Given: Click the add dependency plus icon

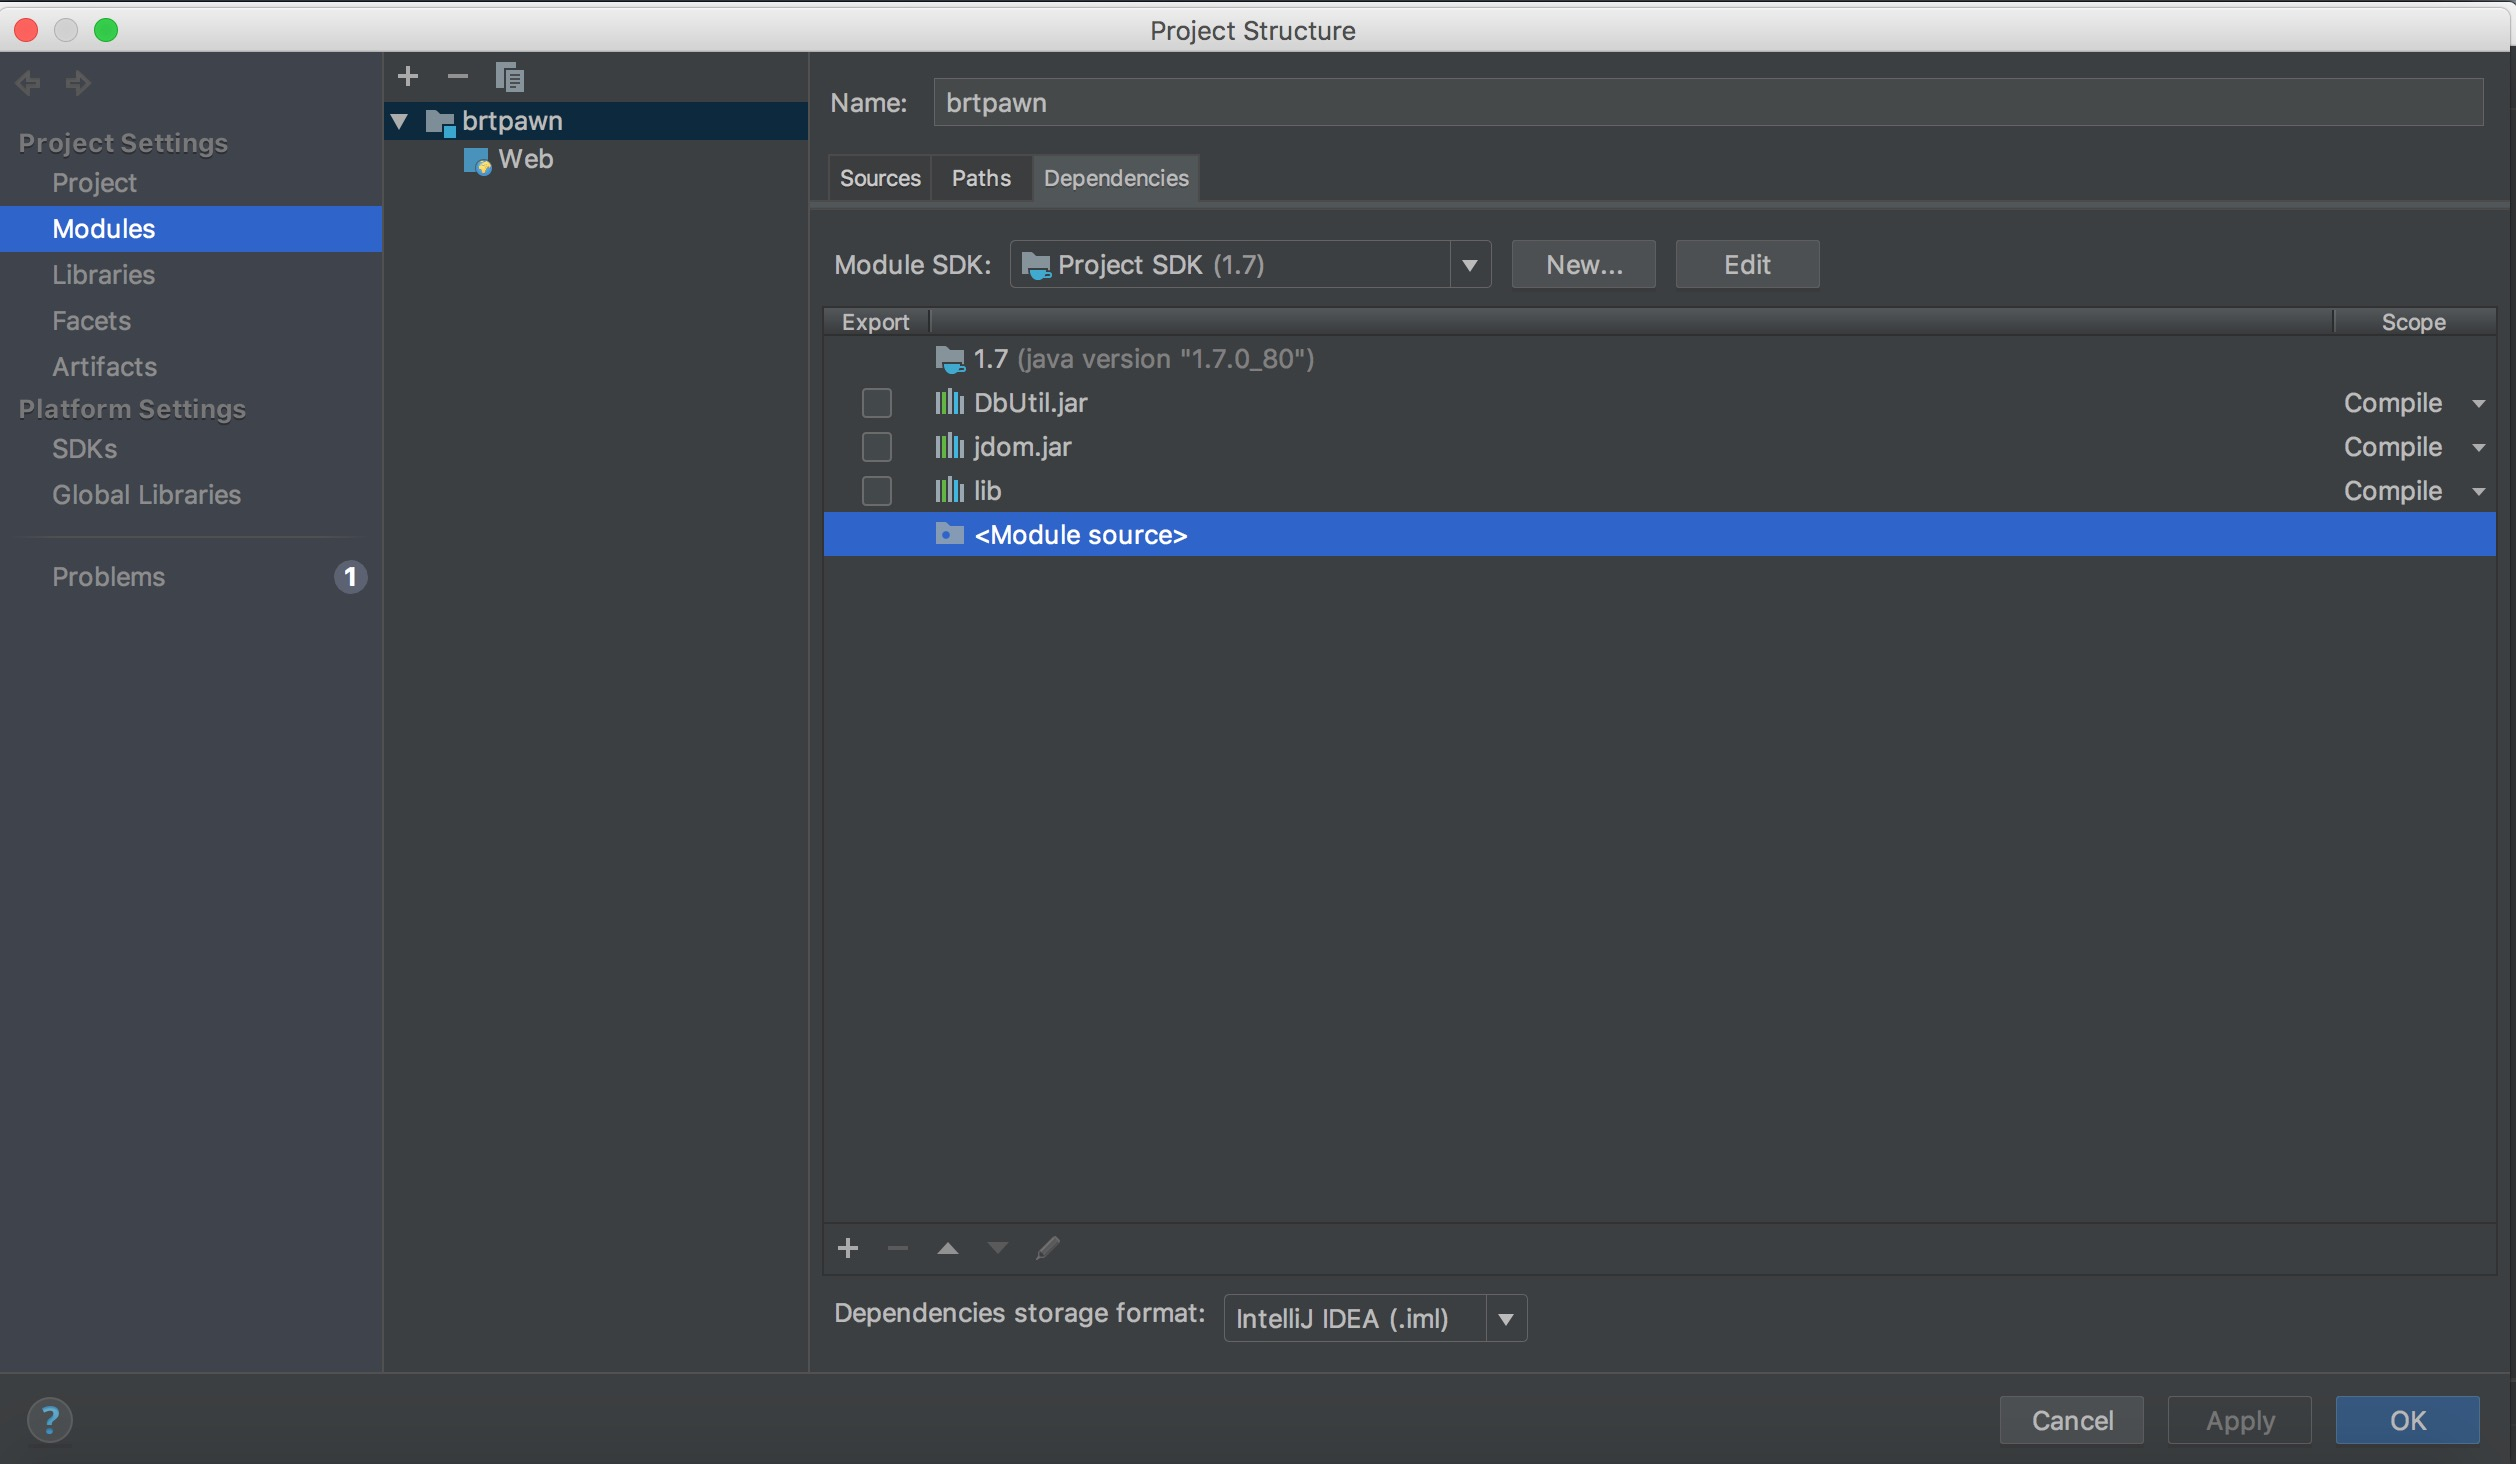Looking at the screenshot, I should [x=848, y=1248].
